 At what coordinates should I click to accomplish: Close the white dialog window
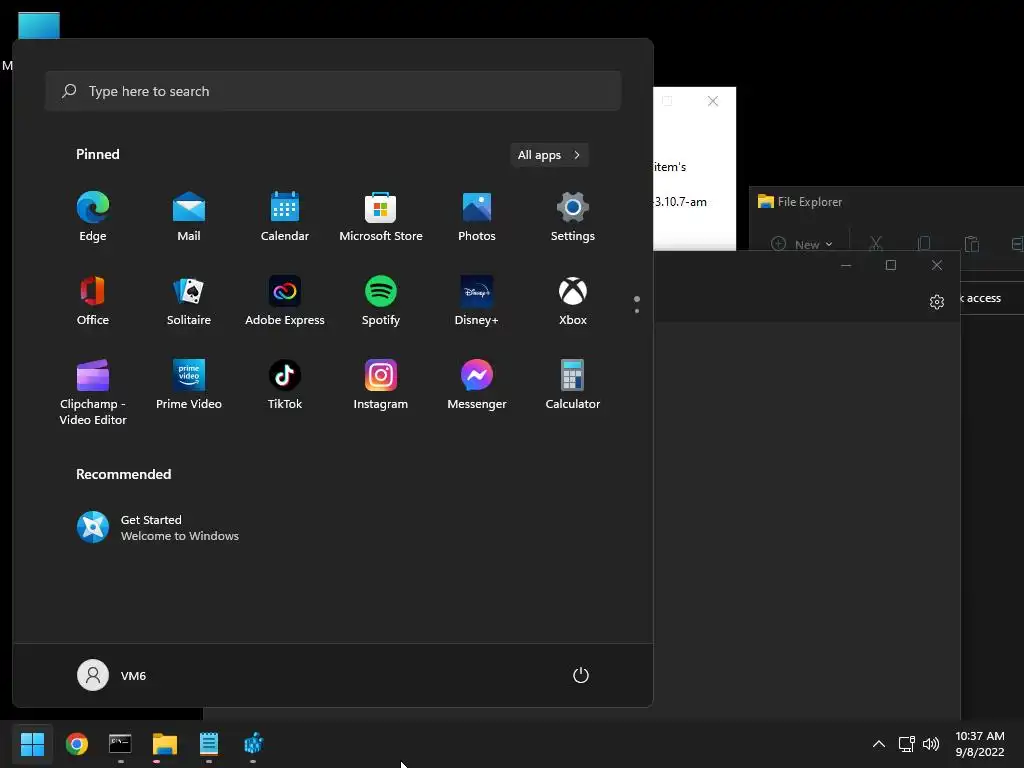coord(713,101)
